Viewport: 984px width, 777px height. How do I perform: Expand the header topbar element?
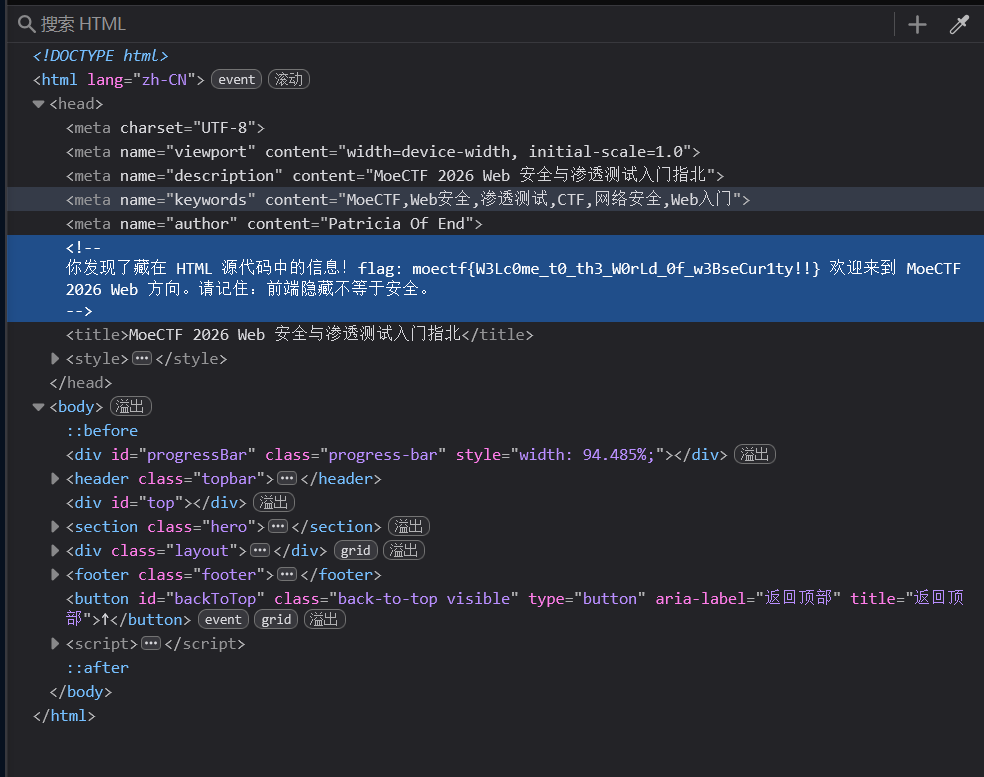point(55,479)
